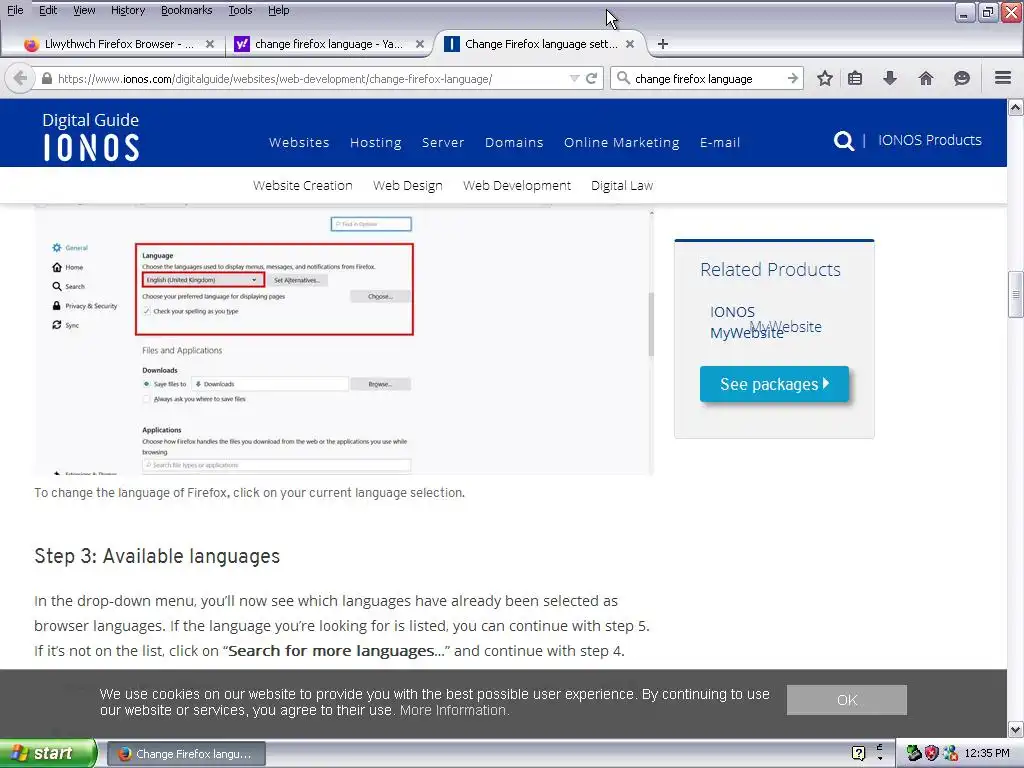Viewport: 1024px width, 768px height.
Task: Open the Edit menu
Action: pyautogui.click(x=48, y=10)
